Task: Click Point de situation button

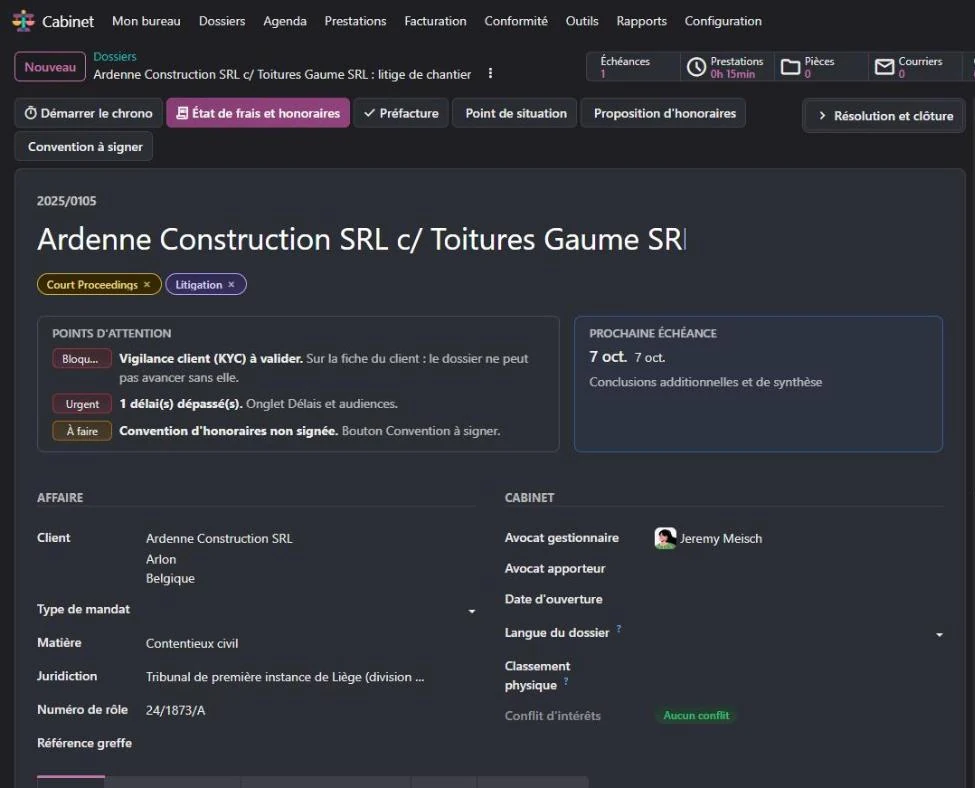Action: 516,113
